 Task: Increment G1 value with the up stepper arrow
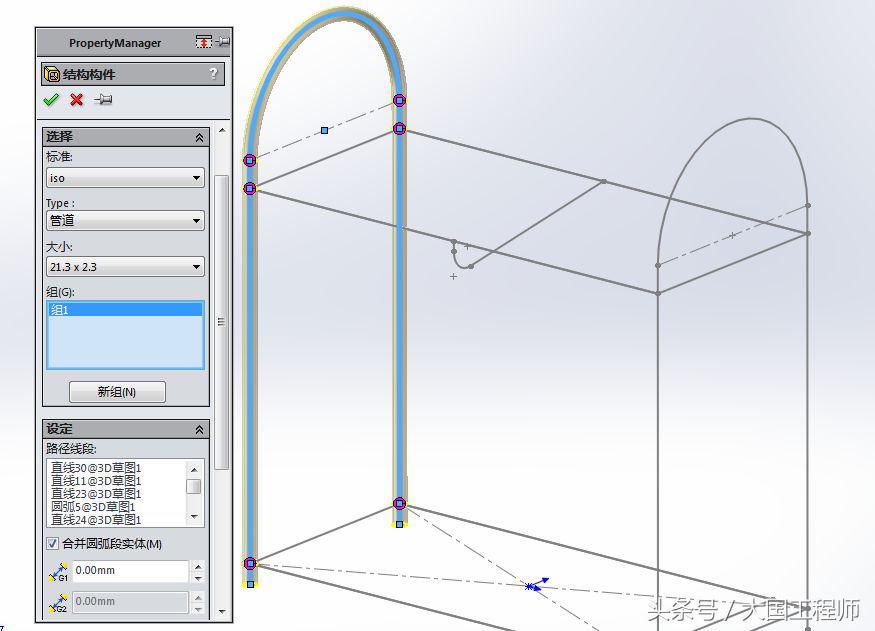(197, 565)
